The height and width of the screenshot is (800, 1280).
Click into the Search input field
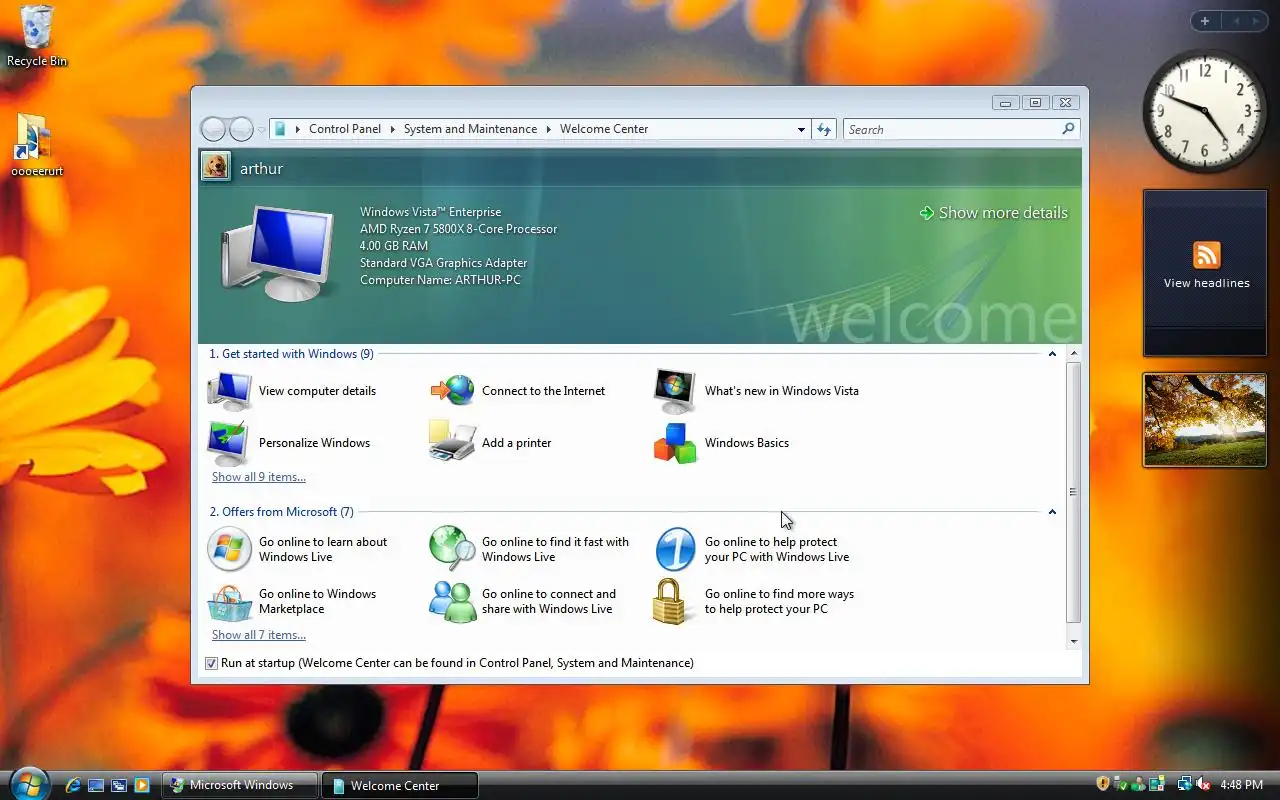pyautogui.click(x=952, y=129)
